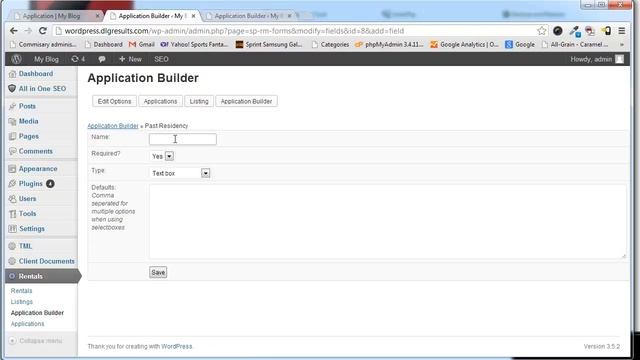
Task: Open the New menu in admin bar
Action: coord(130,59)
